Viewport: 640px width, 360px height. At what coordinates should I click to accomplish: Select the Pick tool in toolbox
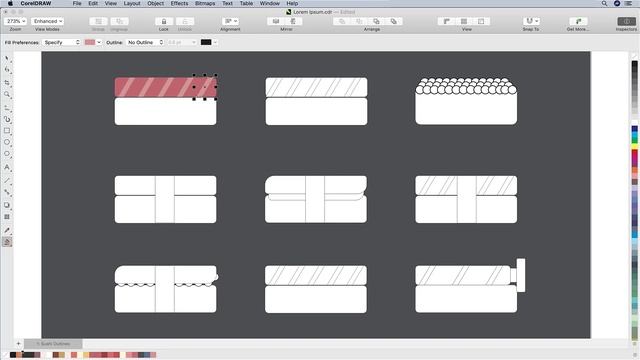[7, 58]
